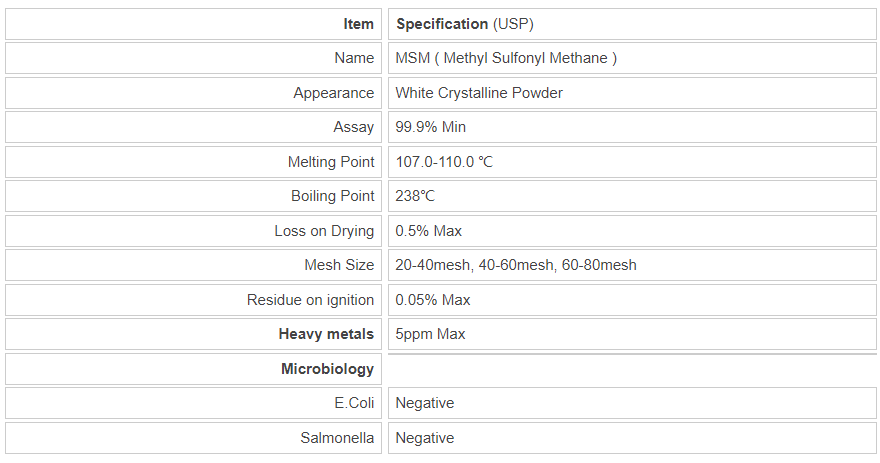The width and height of the screenshot is (880, 463).
Task: Select the Appearance row label
Action: tap(333, 93)
